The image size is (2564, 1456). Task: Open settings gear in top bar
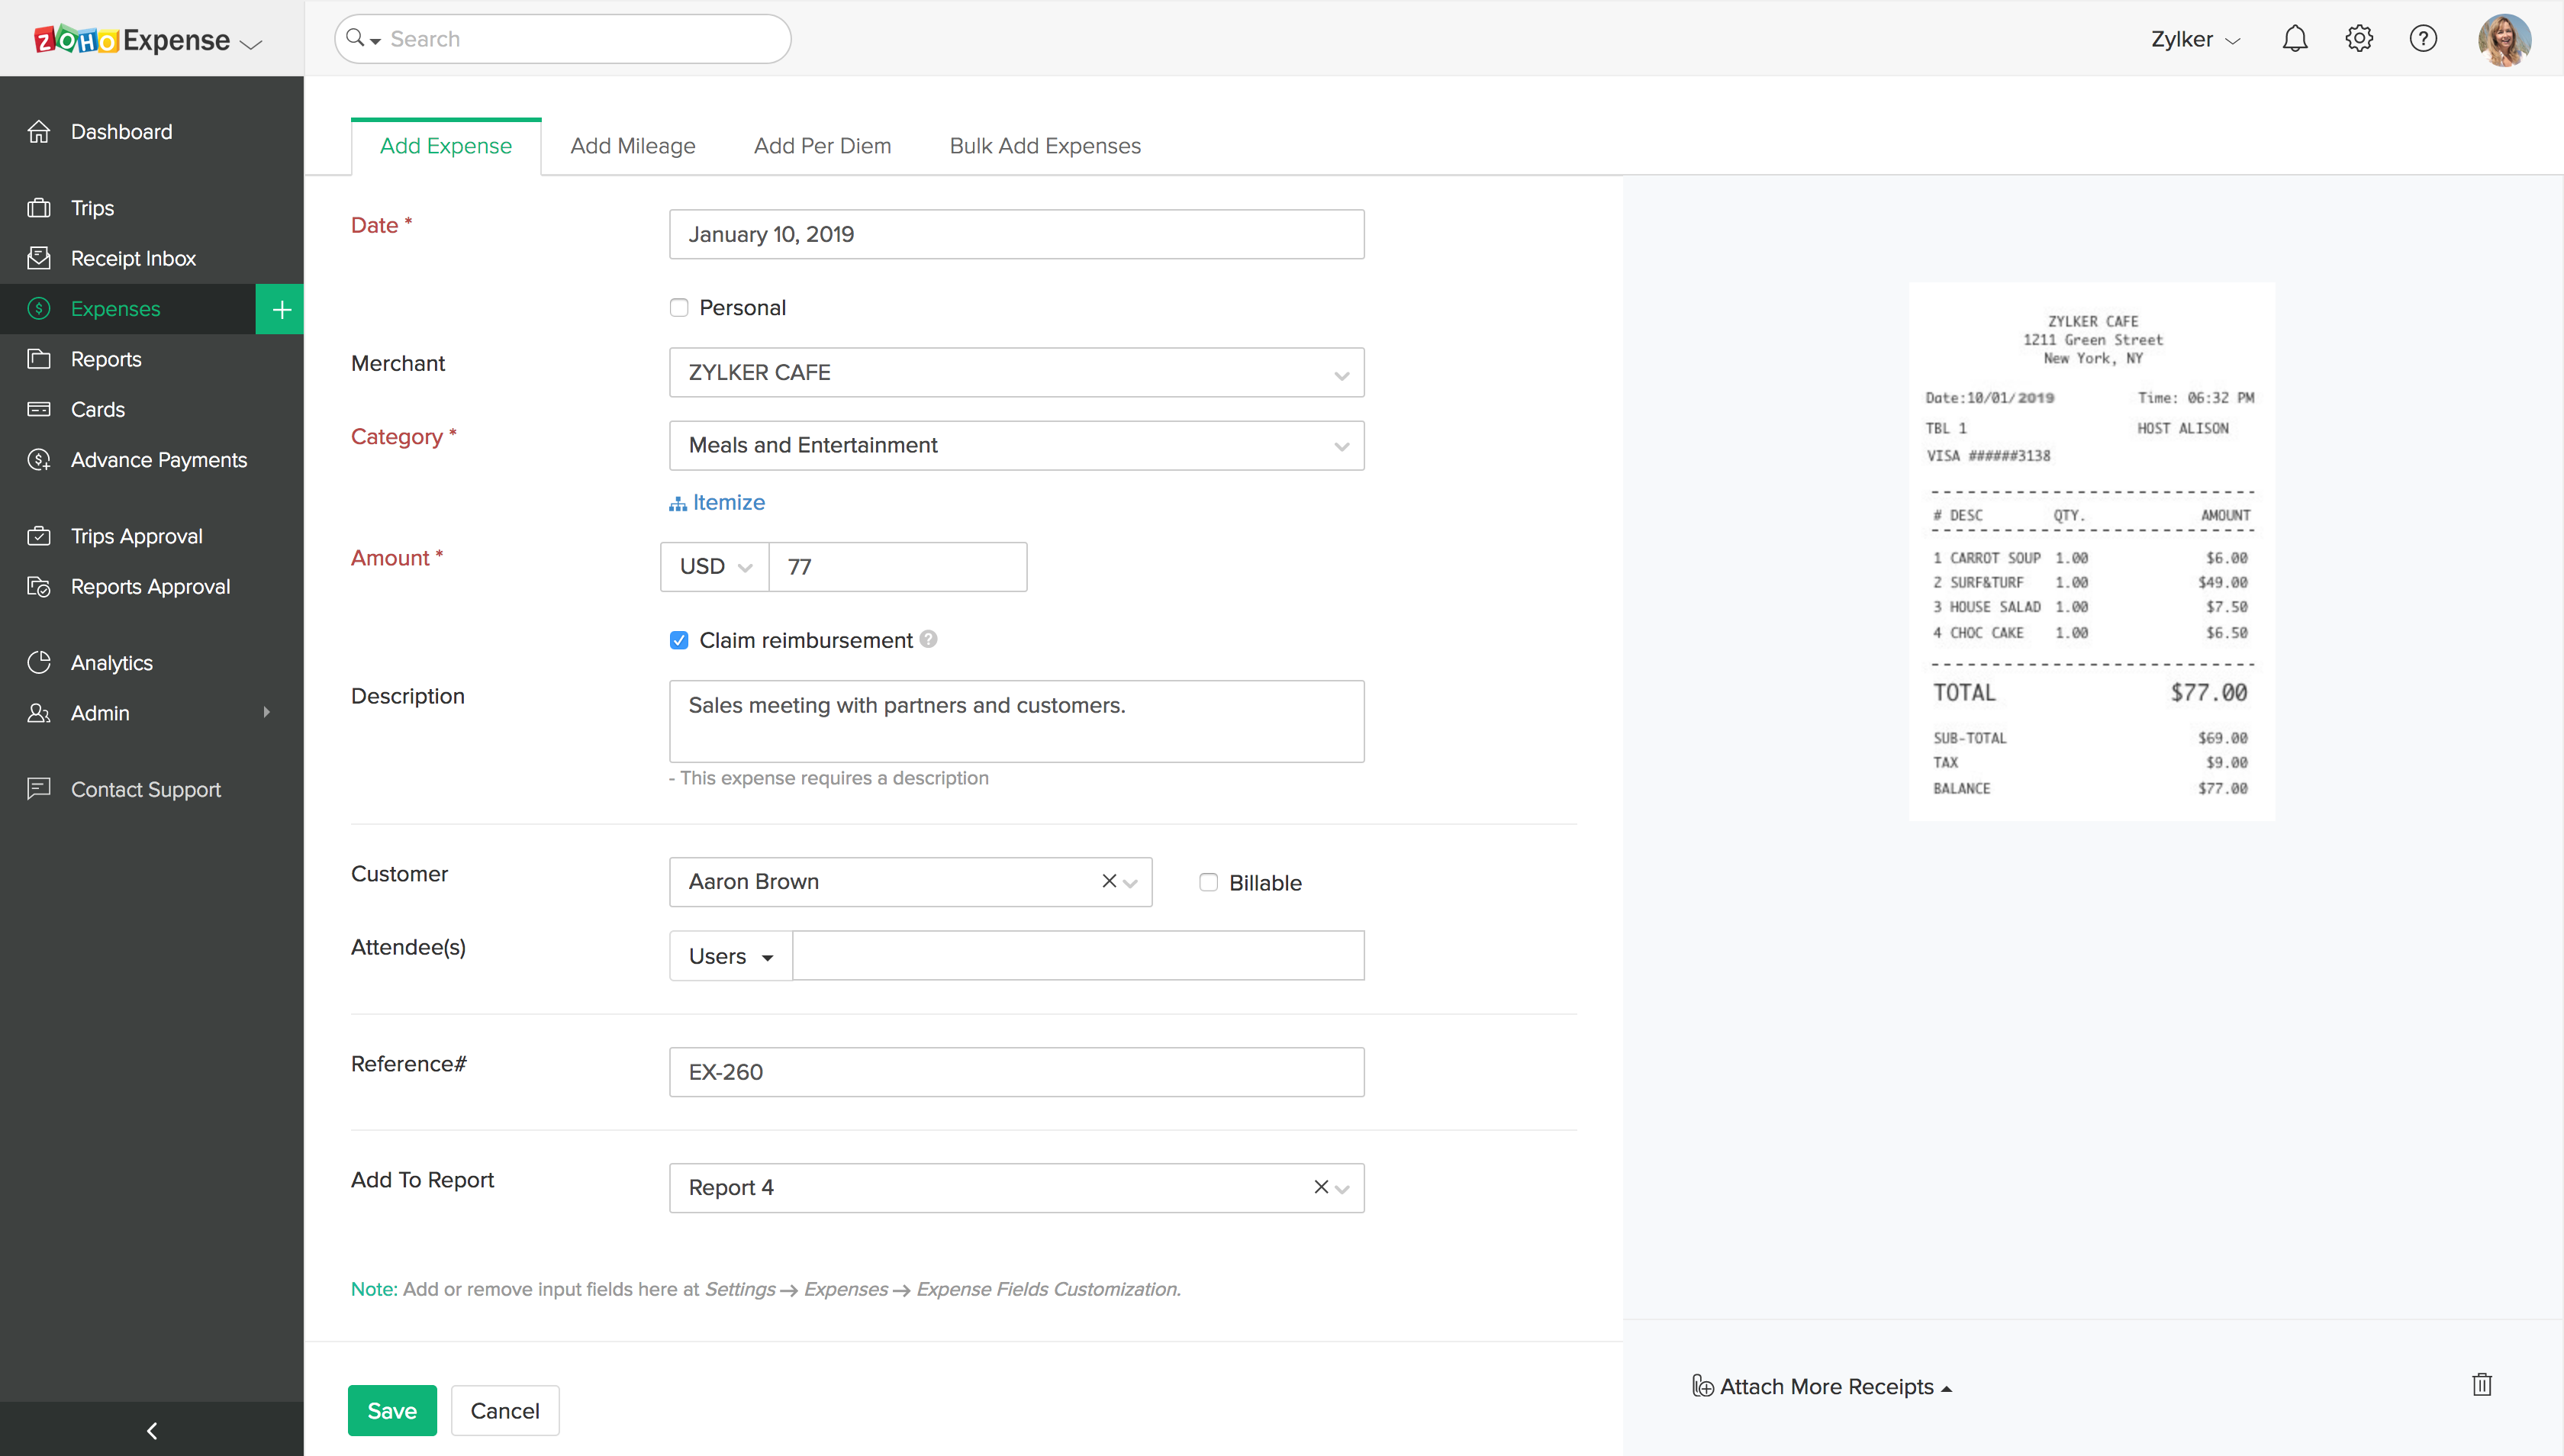(2359, 38)
